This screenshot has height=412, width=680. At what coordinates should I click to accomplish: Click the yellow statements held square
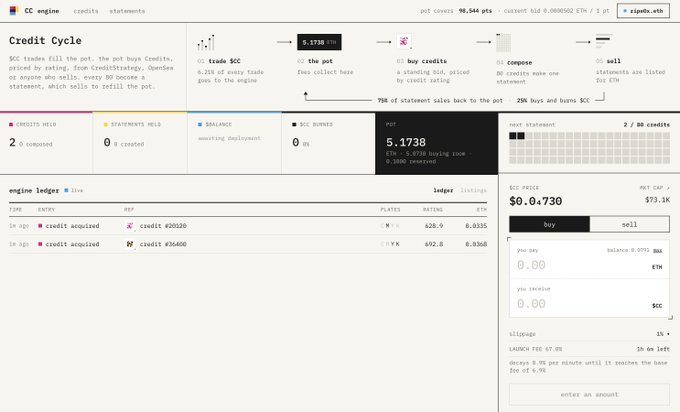(105, 124)
